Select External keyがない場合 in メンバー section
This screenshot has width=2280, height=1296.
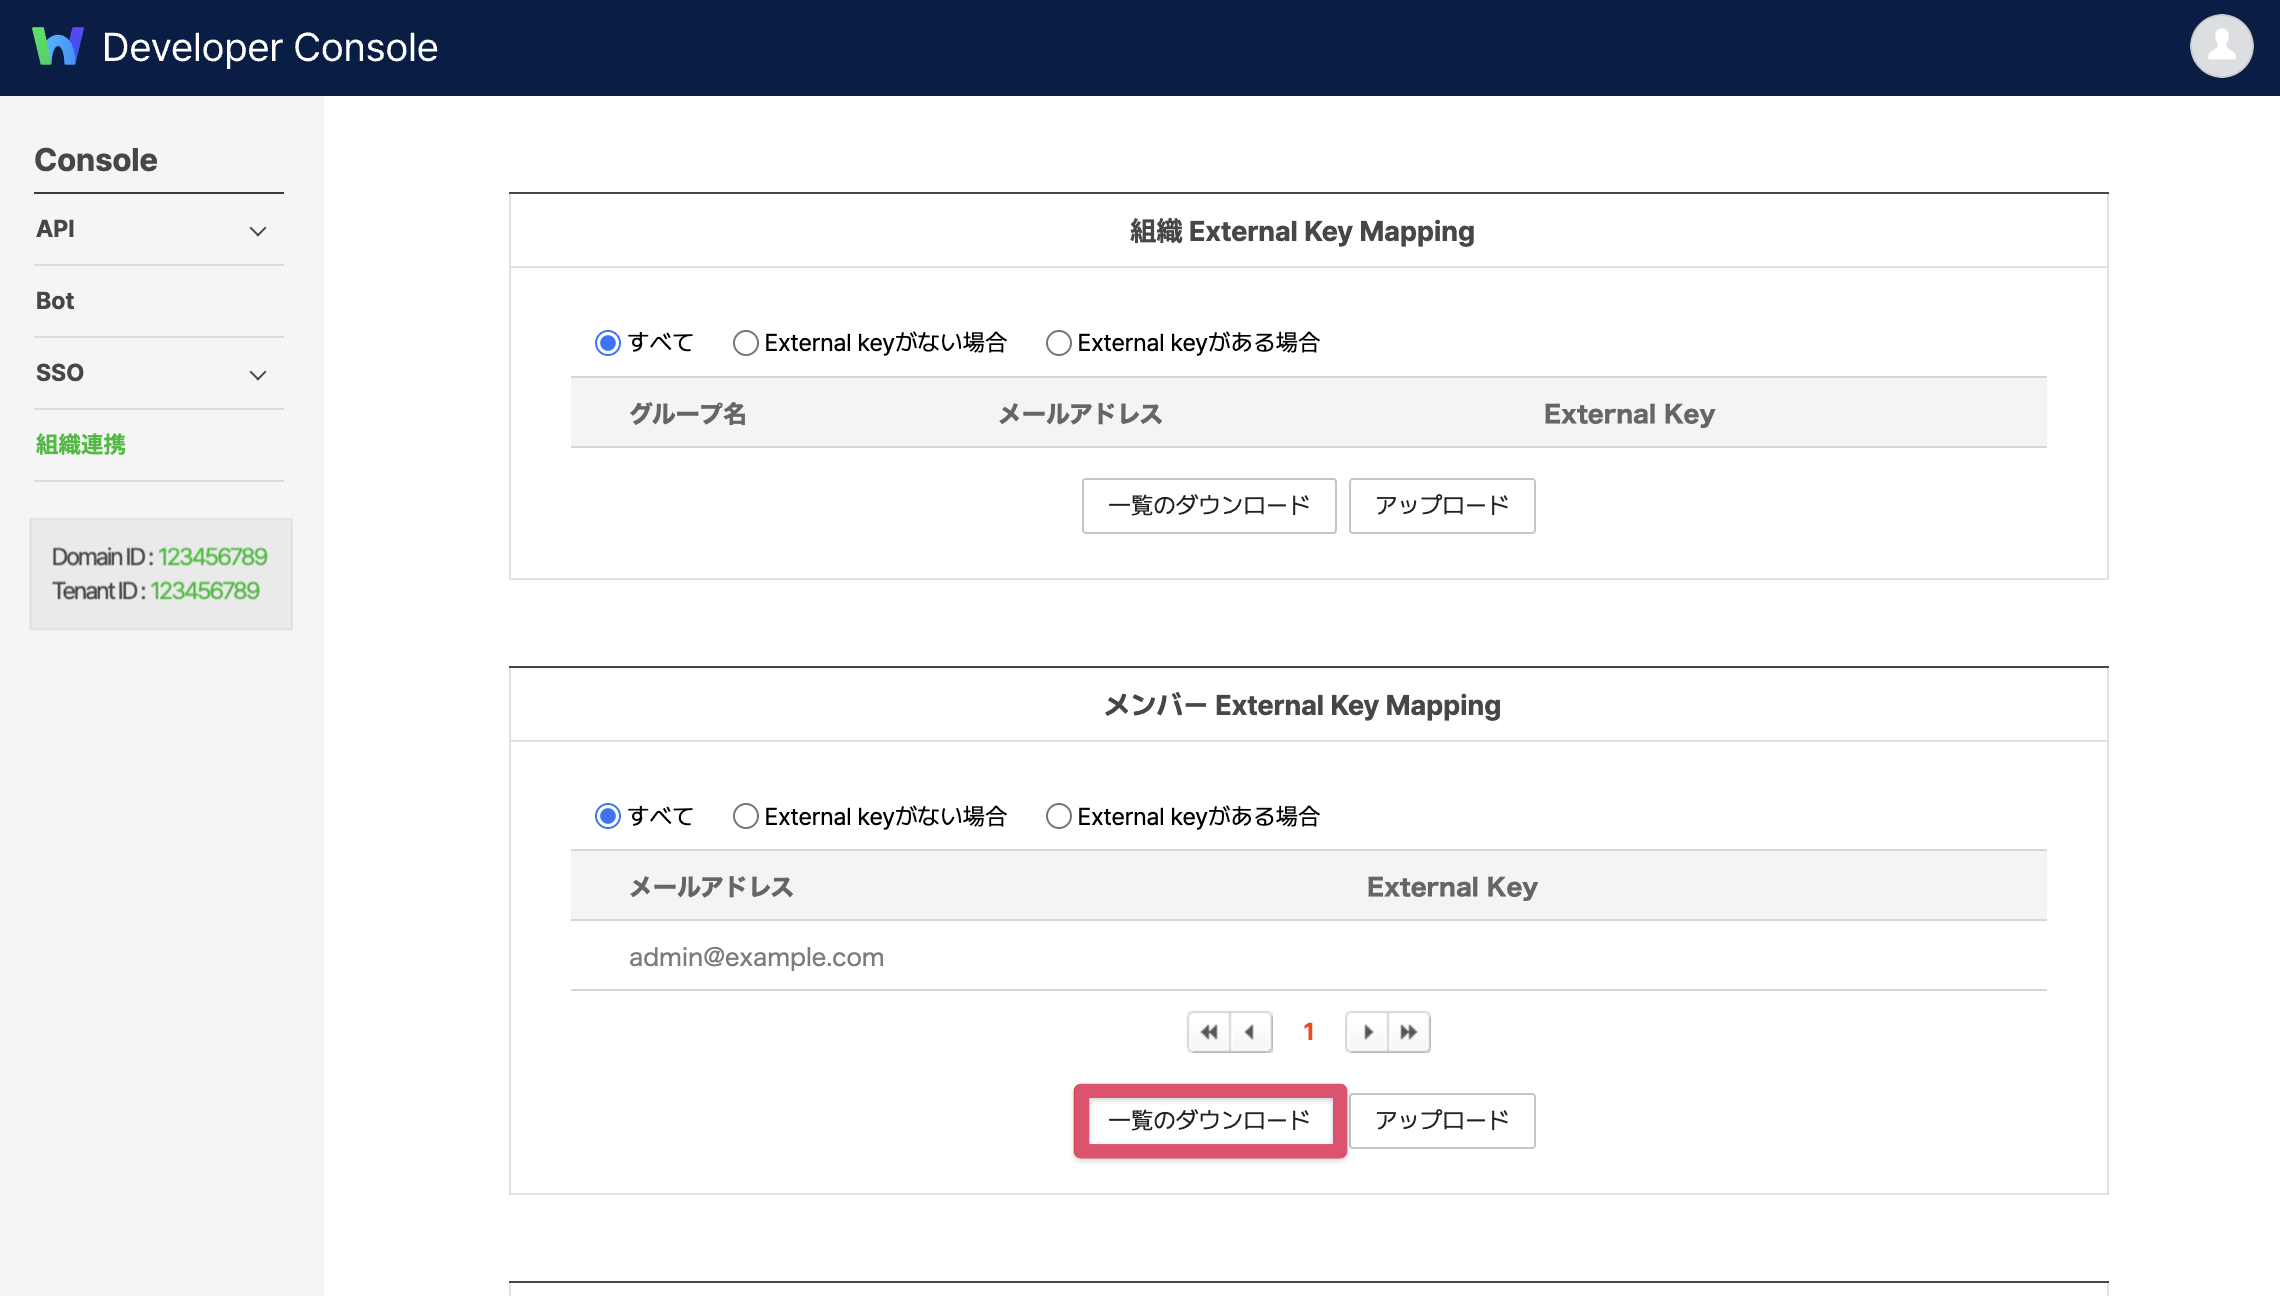[x=745, y=816]
